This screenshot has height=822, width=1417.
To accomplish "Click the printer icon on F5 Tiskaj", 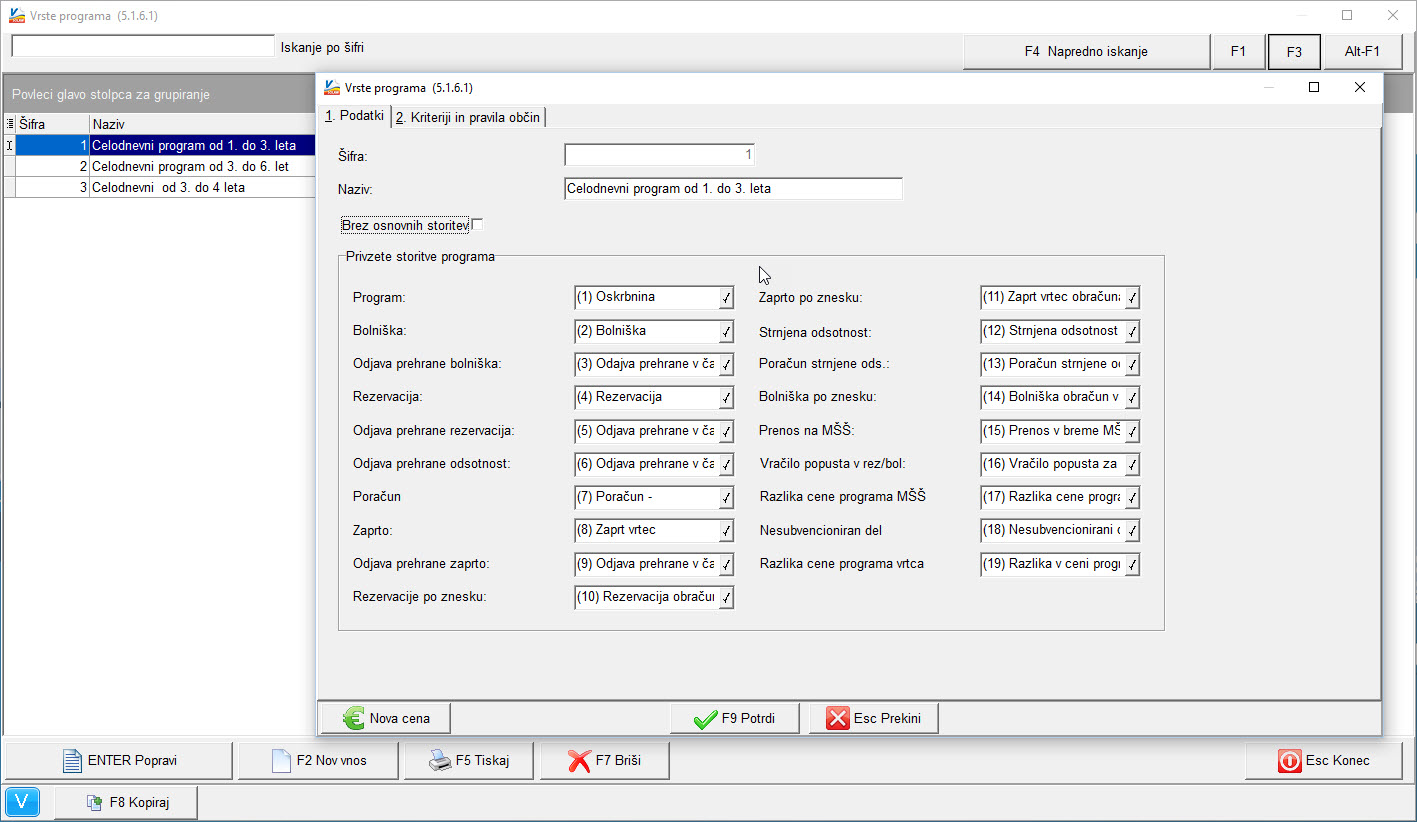I will (x=440, y=761).
